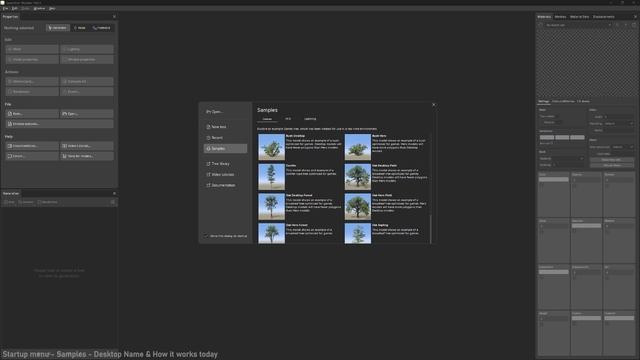Select the Oak Hero Forest sample thumbnail
The width and height of the screenshot is (640, 360).
271,233
